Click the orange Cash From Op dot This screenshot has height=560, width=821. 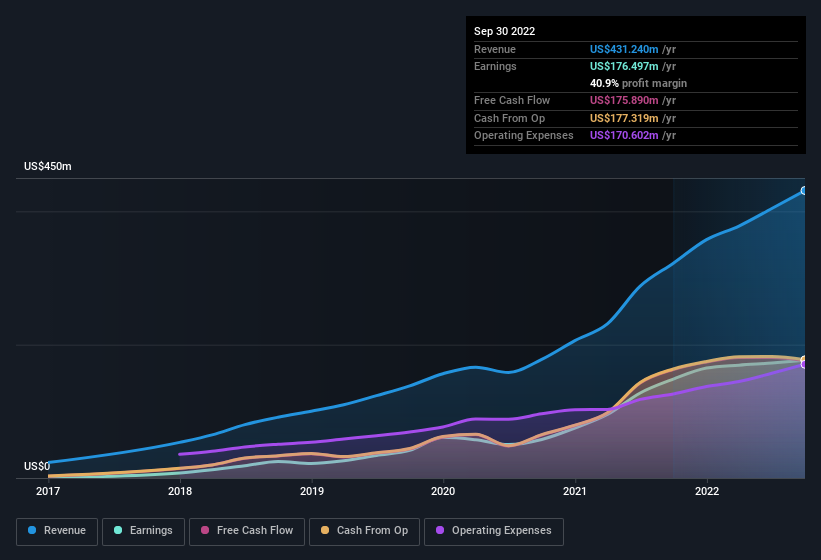[x=325, y=530]
